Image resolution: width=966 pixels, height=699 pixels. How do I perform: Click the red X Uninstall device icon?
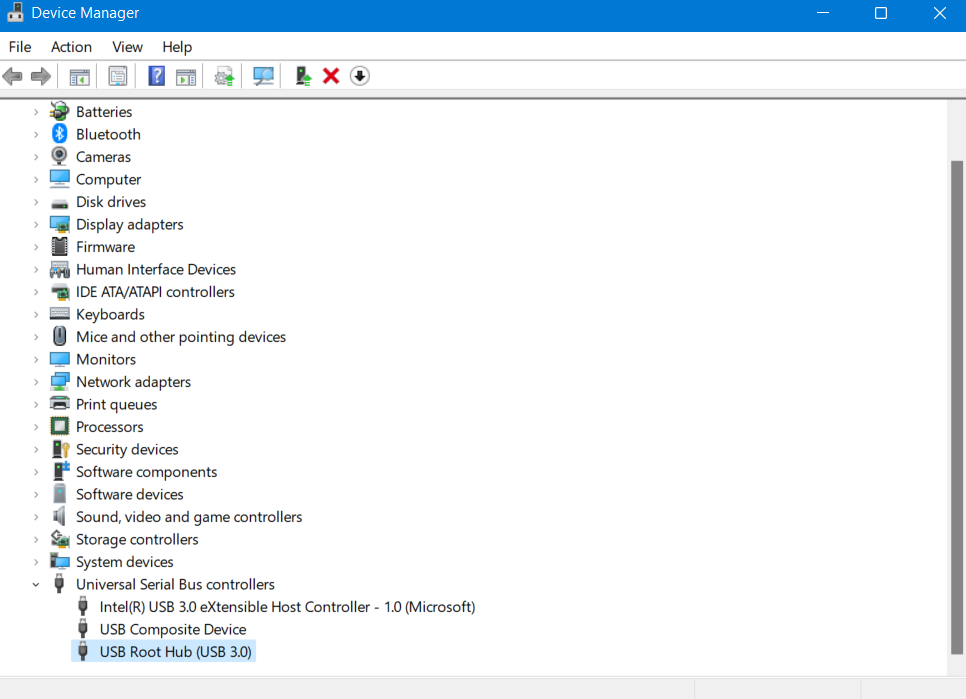point(331,76)
